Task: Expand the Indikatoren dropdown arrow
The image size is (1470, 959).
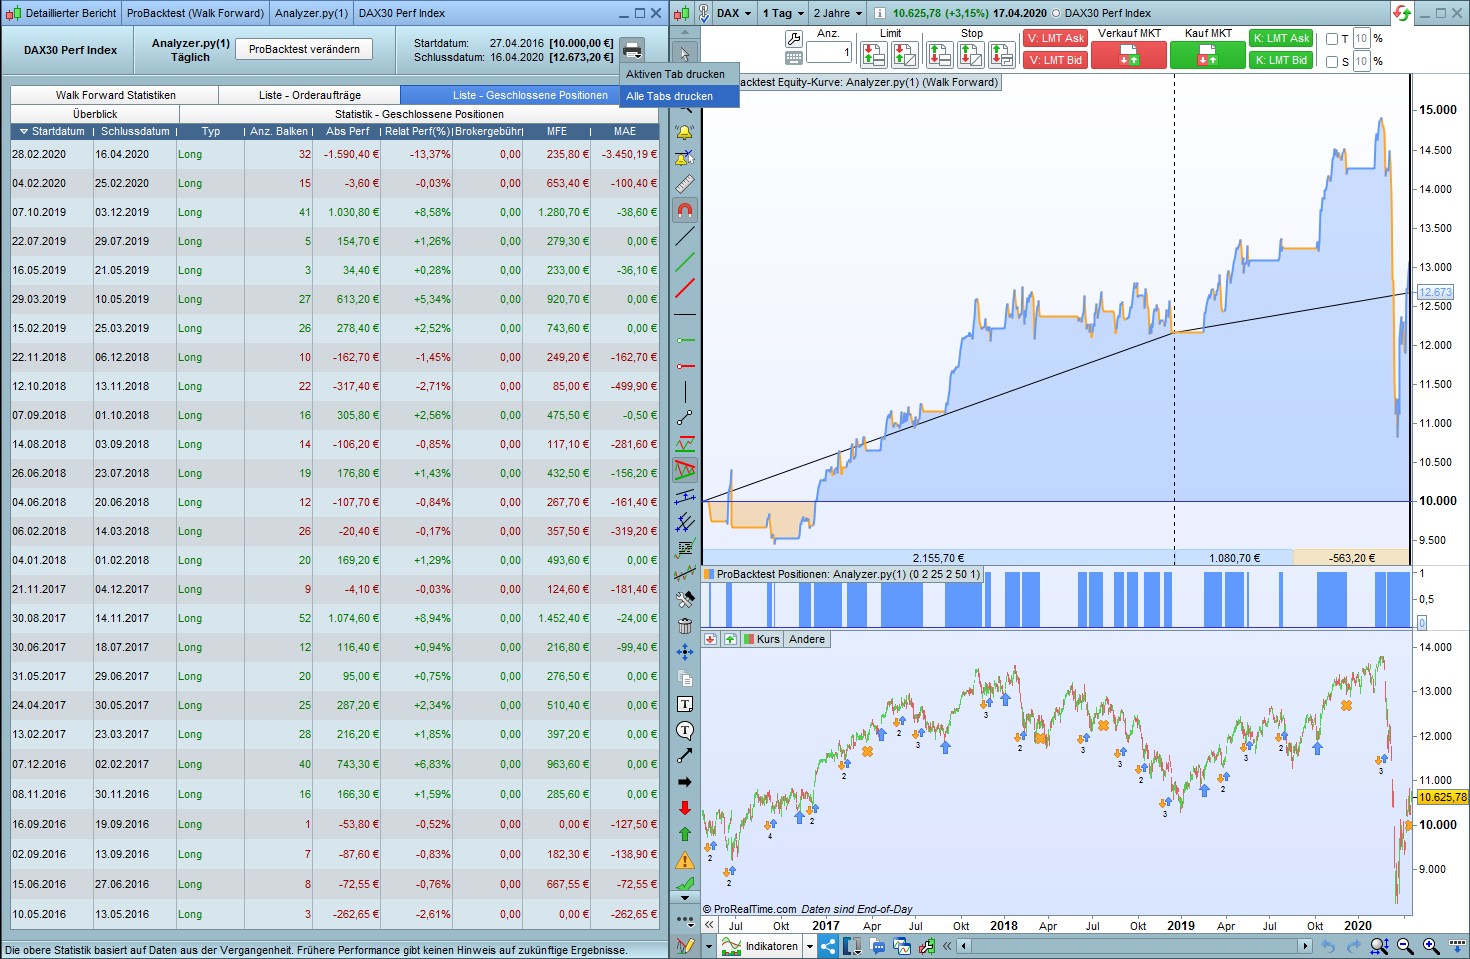Action: (808, 946)
